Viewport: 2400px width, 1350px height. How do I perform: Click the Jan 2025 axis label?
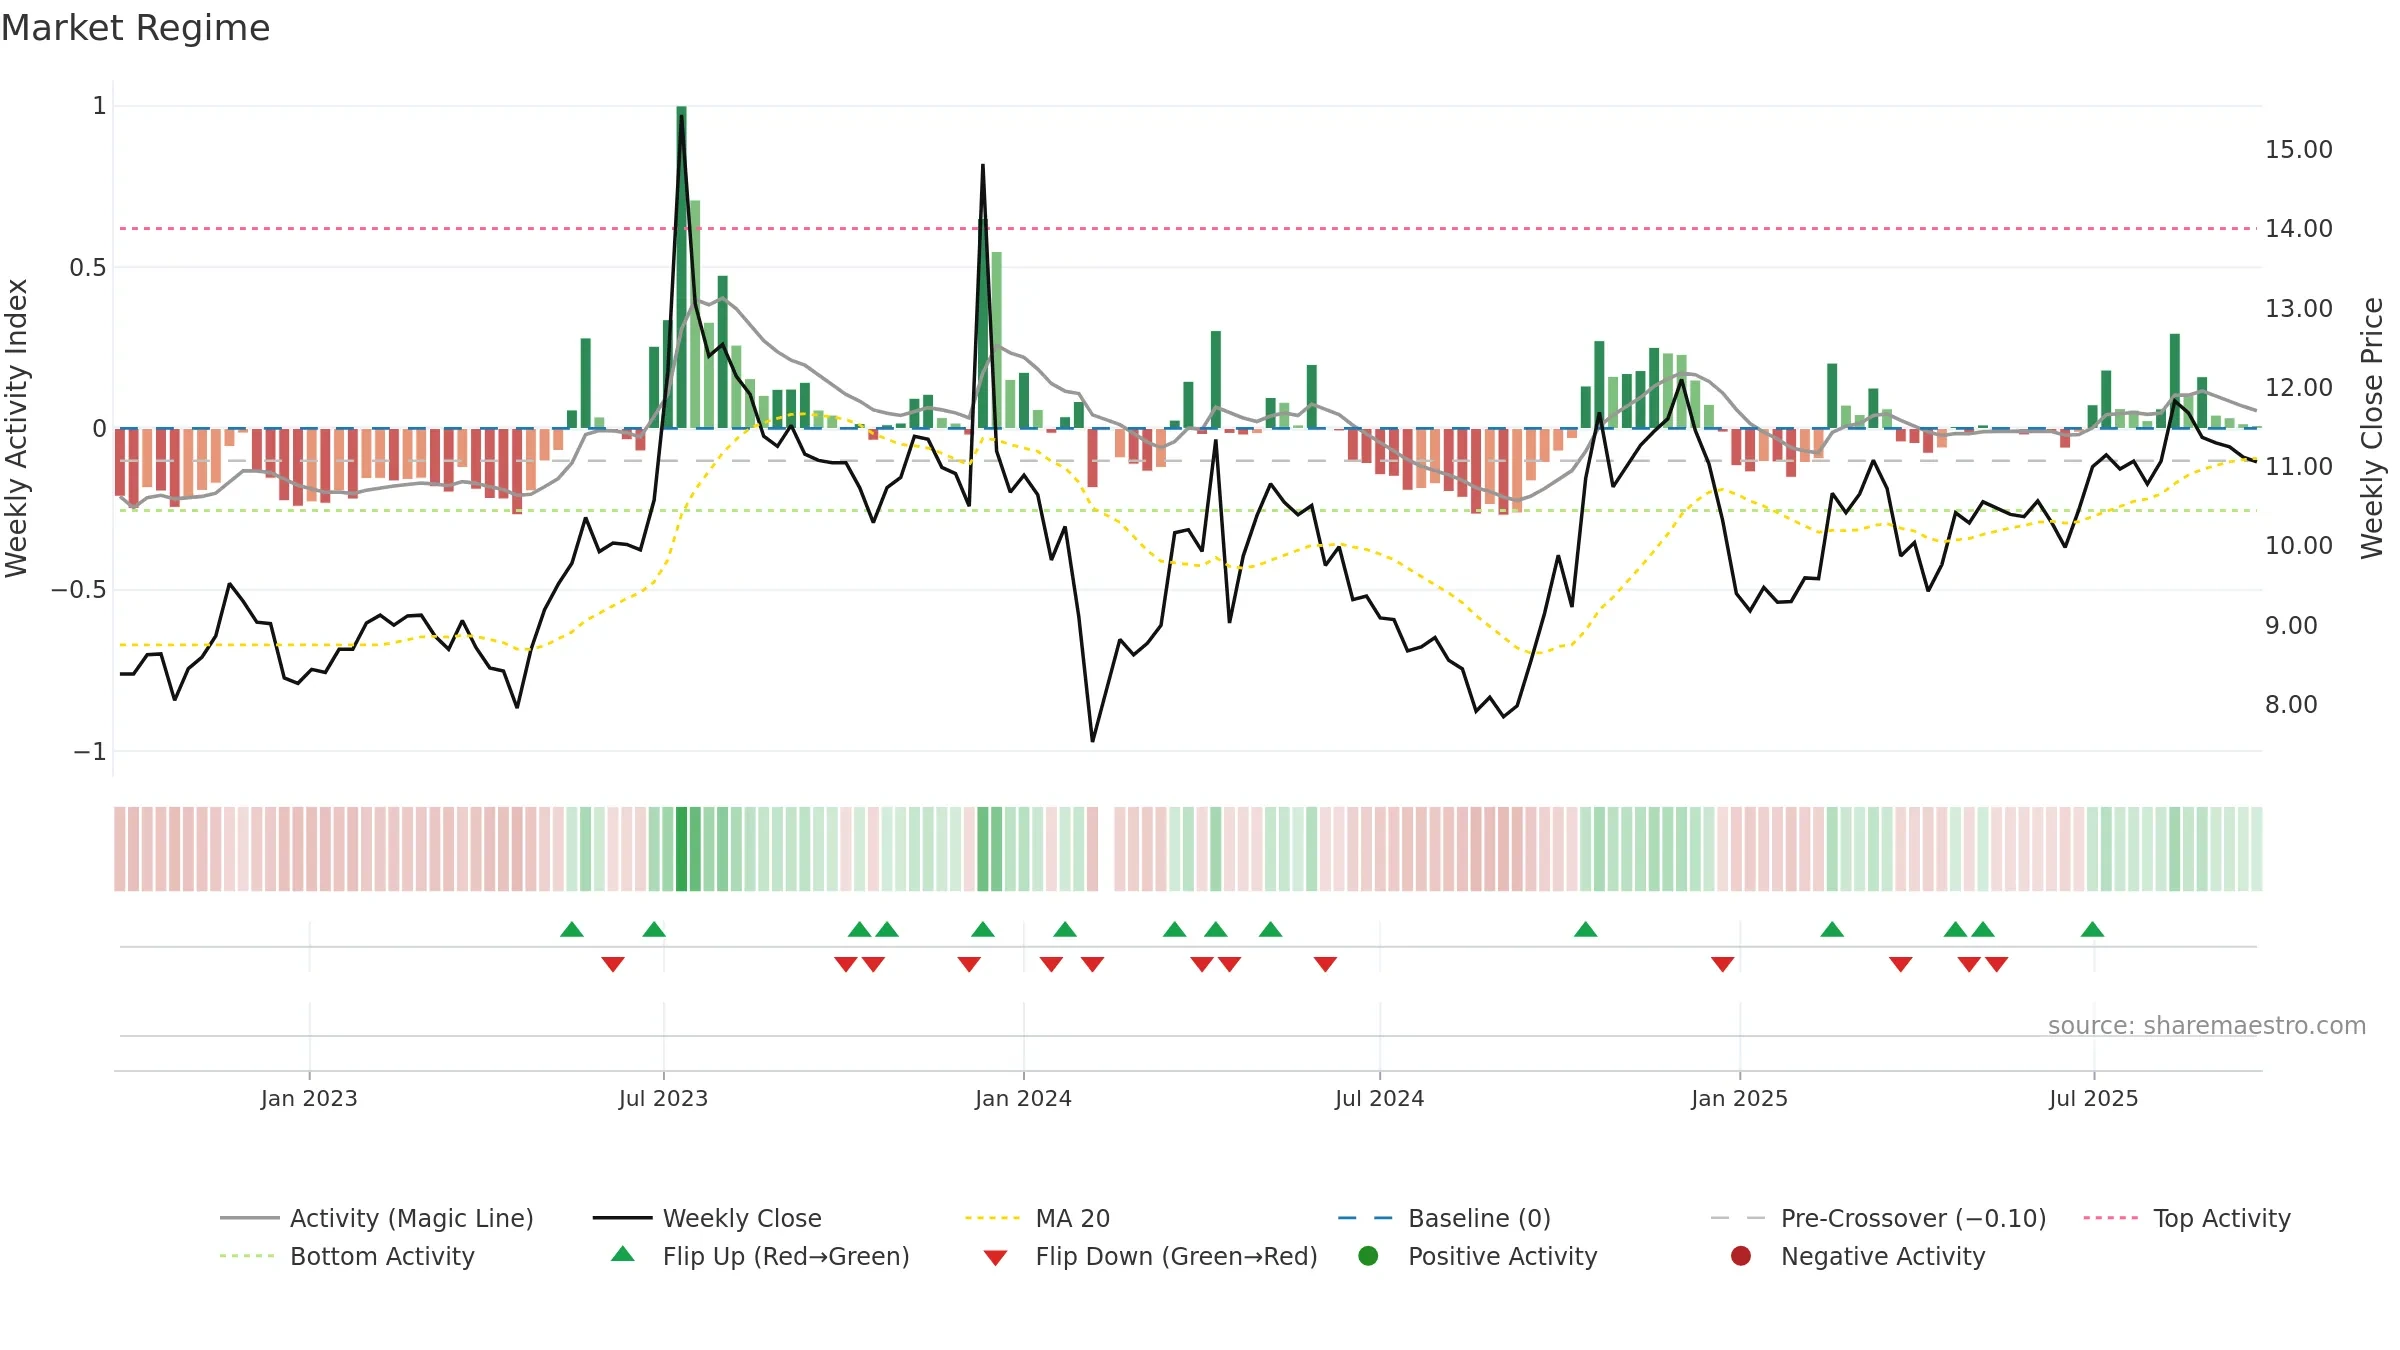pyautogui.click(x=1739, y=1099)
